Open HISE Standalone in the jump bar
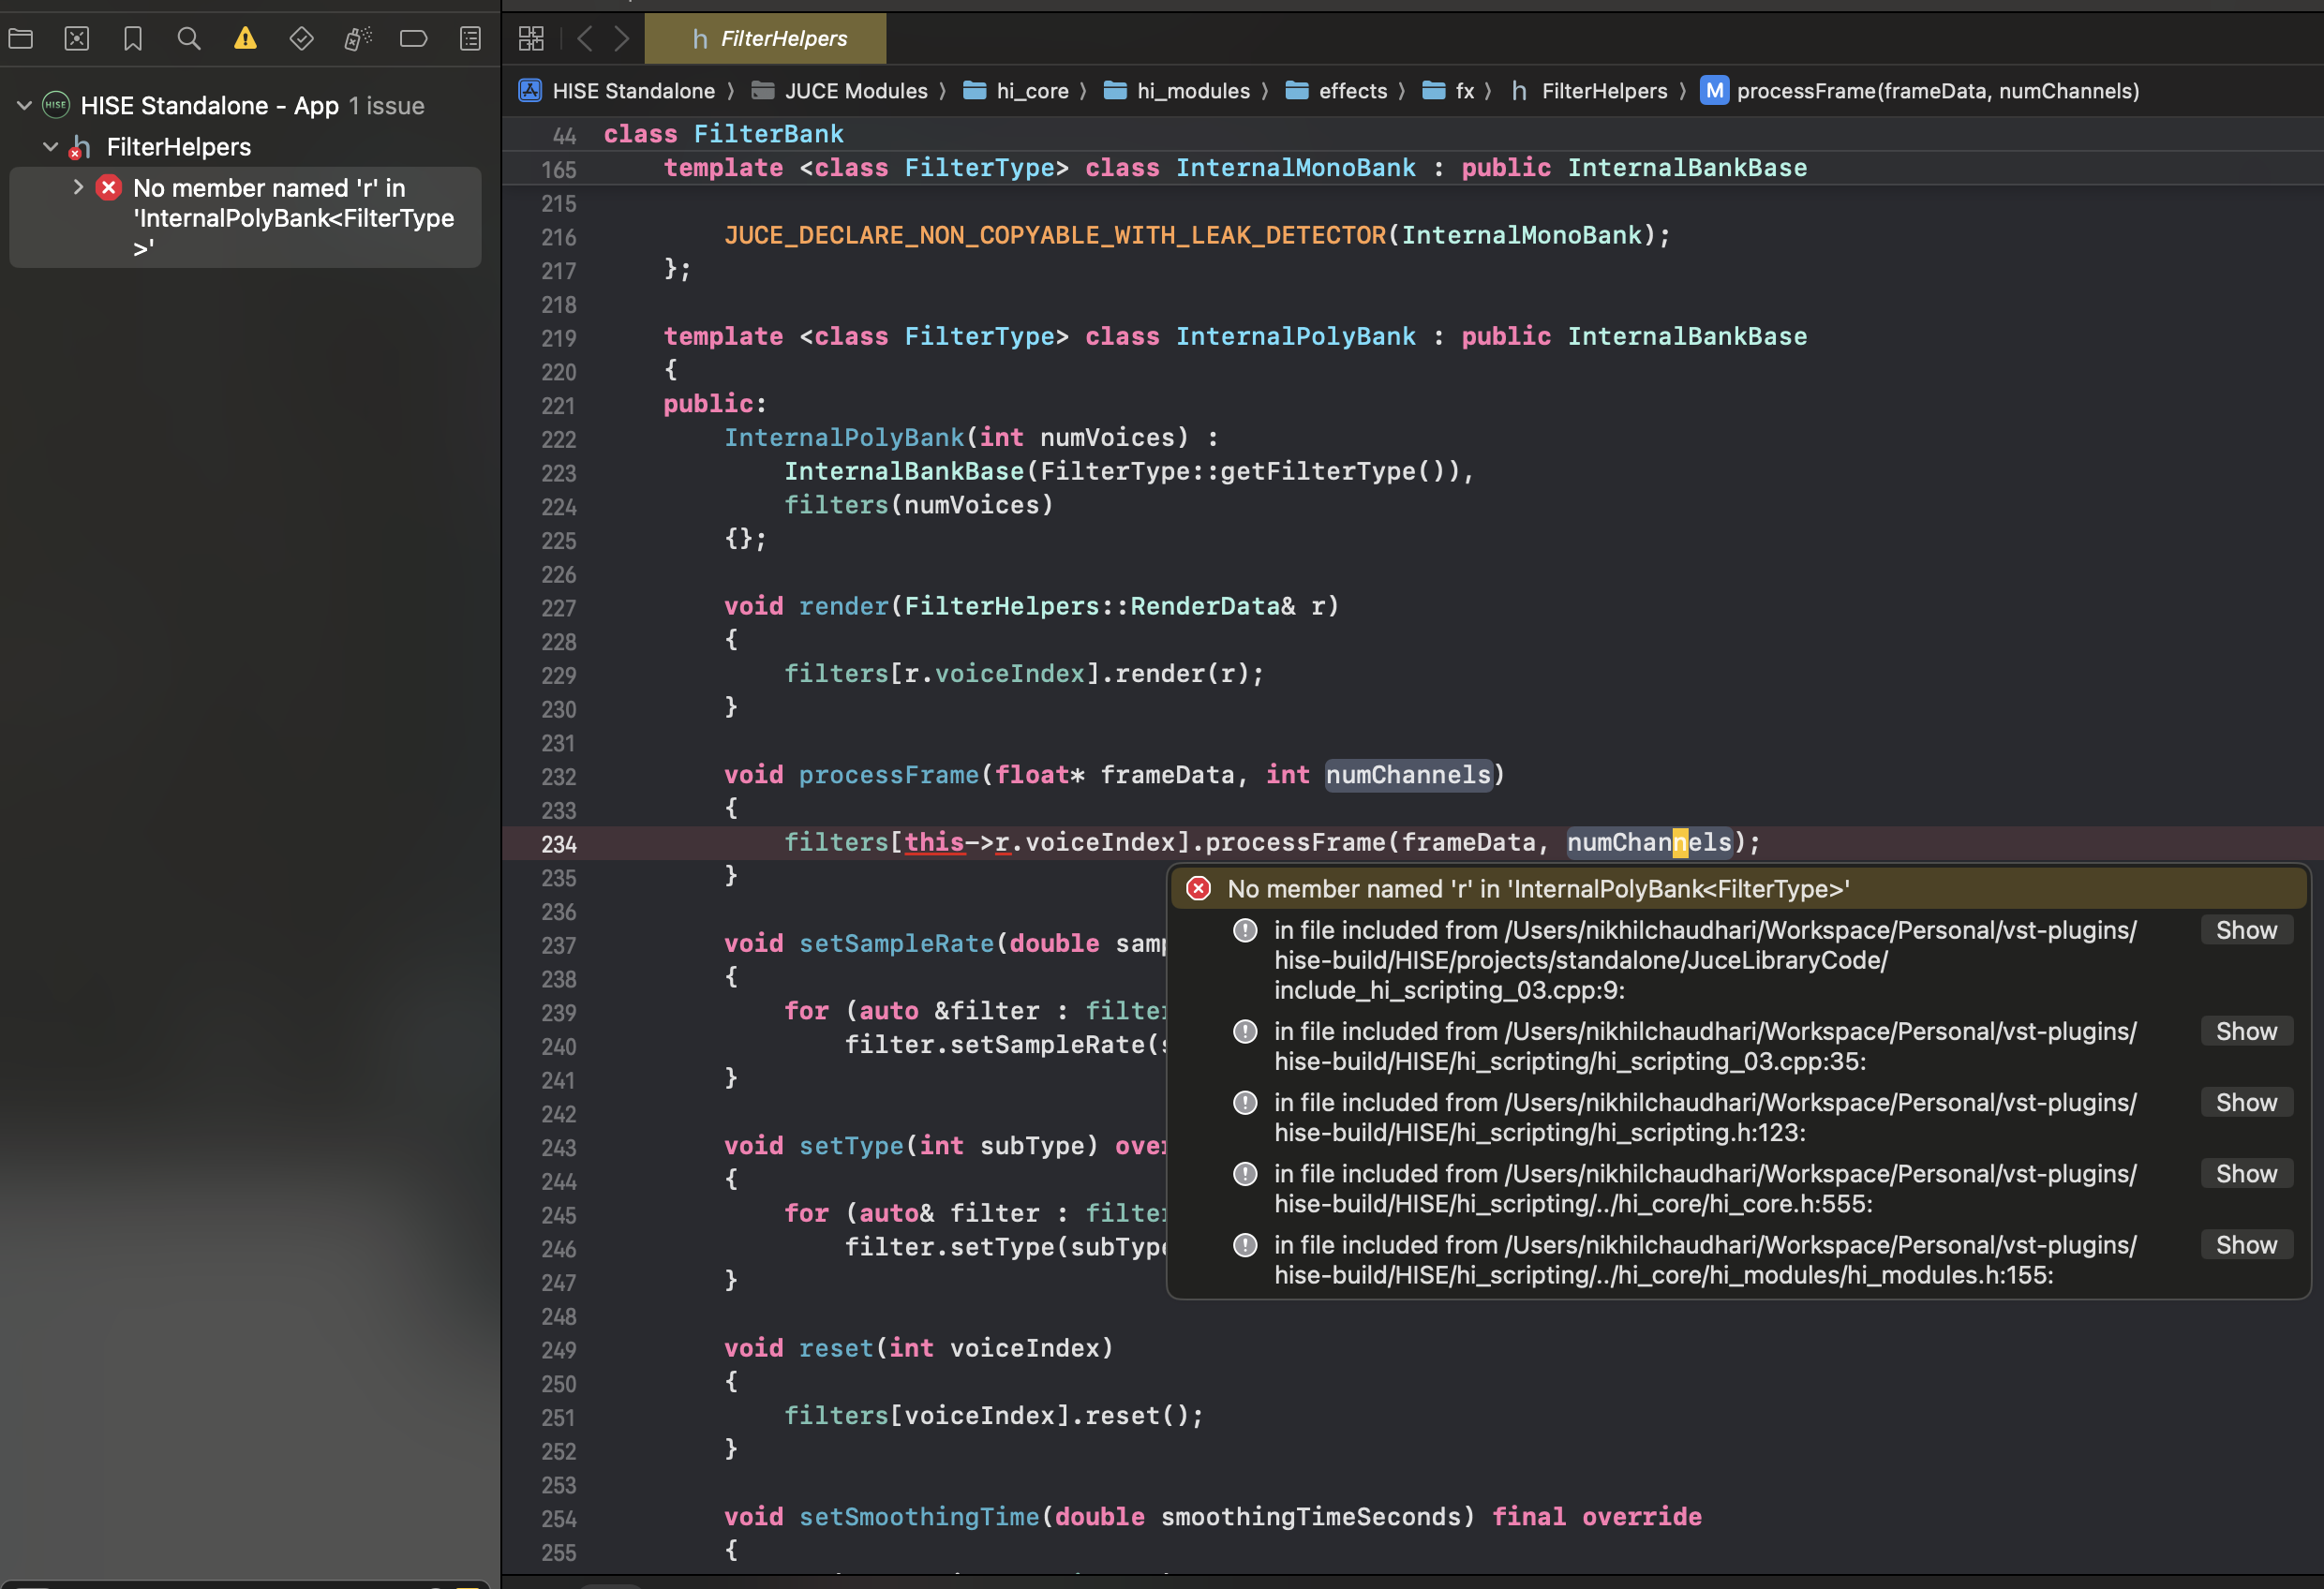Image resolution: width=2324 pixels, height=1589 pixels. coord(617,91)
